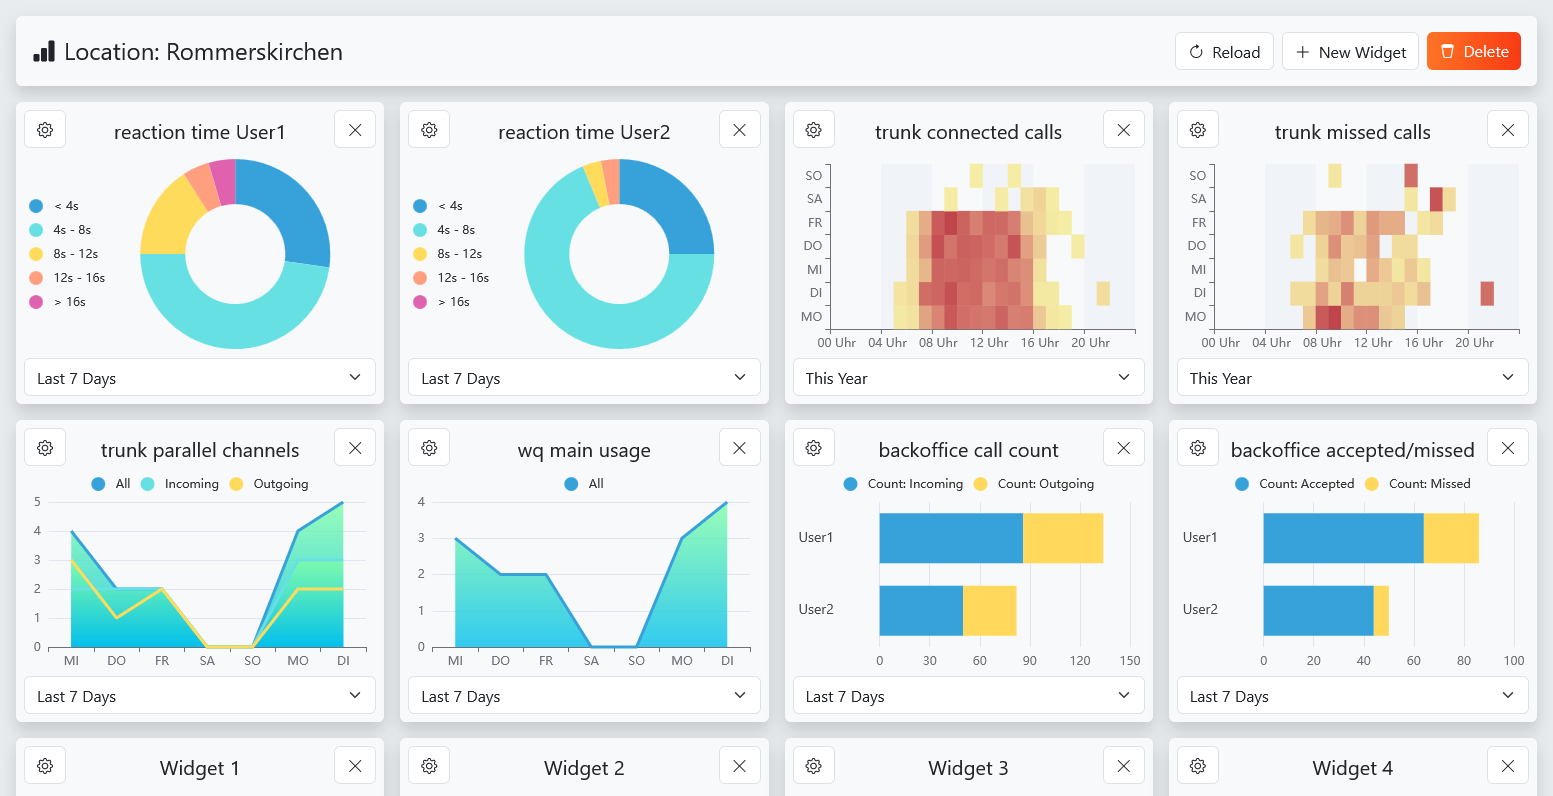Click the User1 incoming bar in backoffice call count
Viewport: 1553px width, 796px height.
tap(950, 538)
